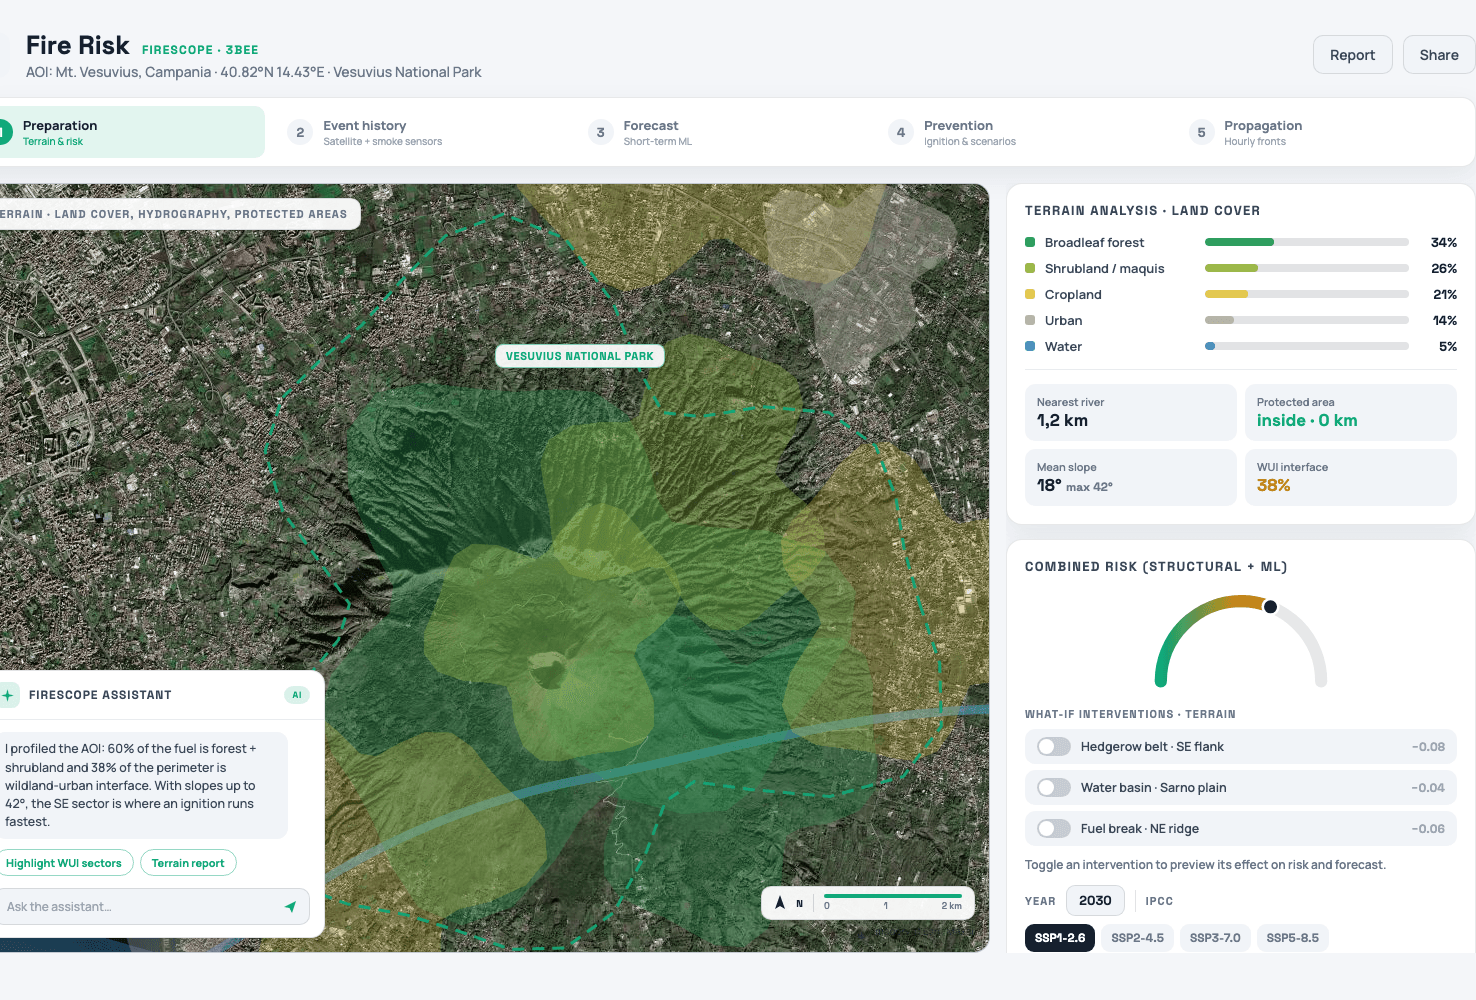Click the Firescope Assistant sparkle icon

[7, 695]
